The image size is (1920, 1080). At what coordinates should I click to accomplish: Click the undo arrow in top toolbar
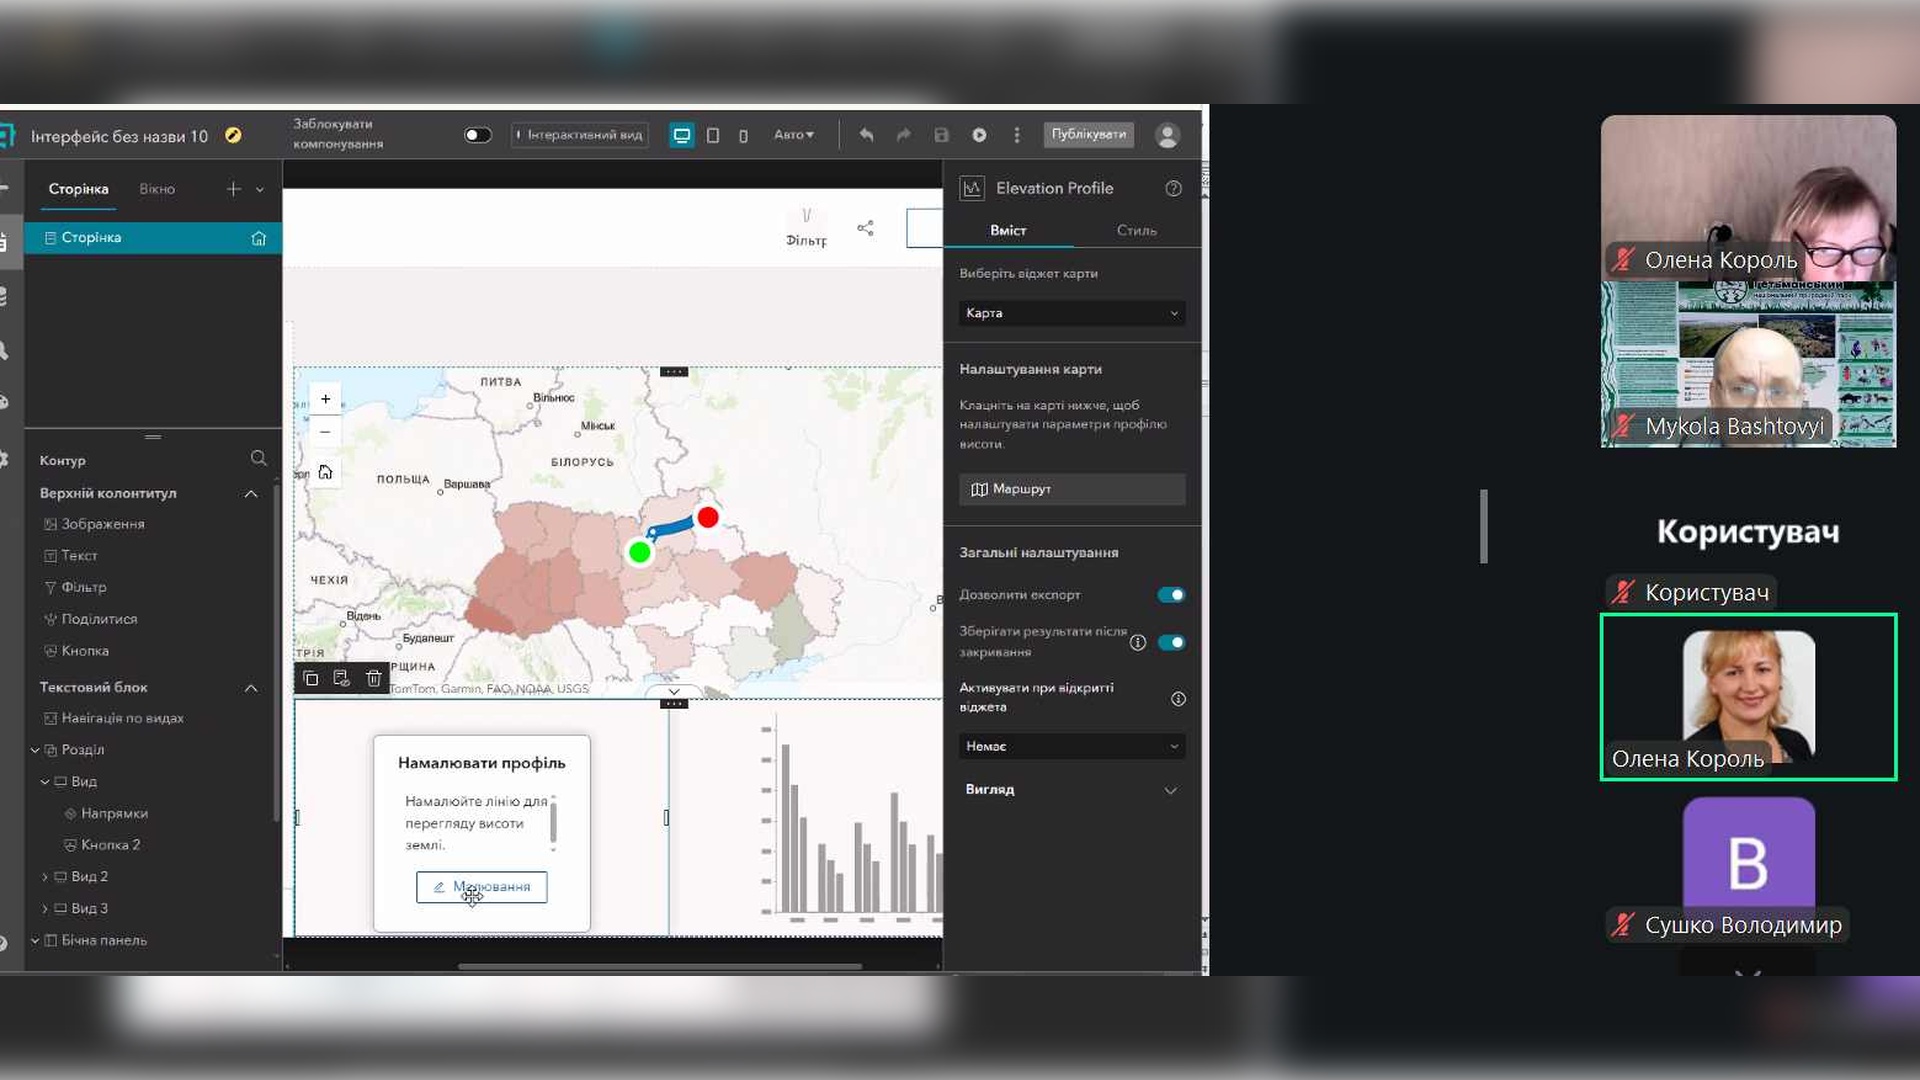(866, 135)
